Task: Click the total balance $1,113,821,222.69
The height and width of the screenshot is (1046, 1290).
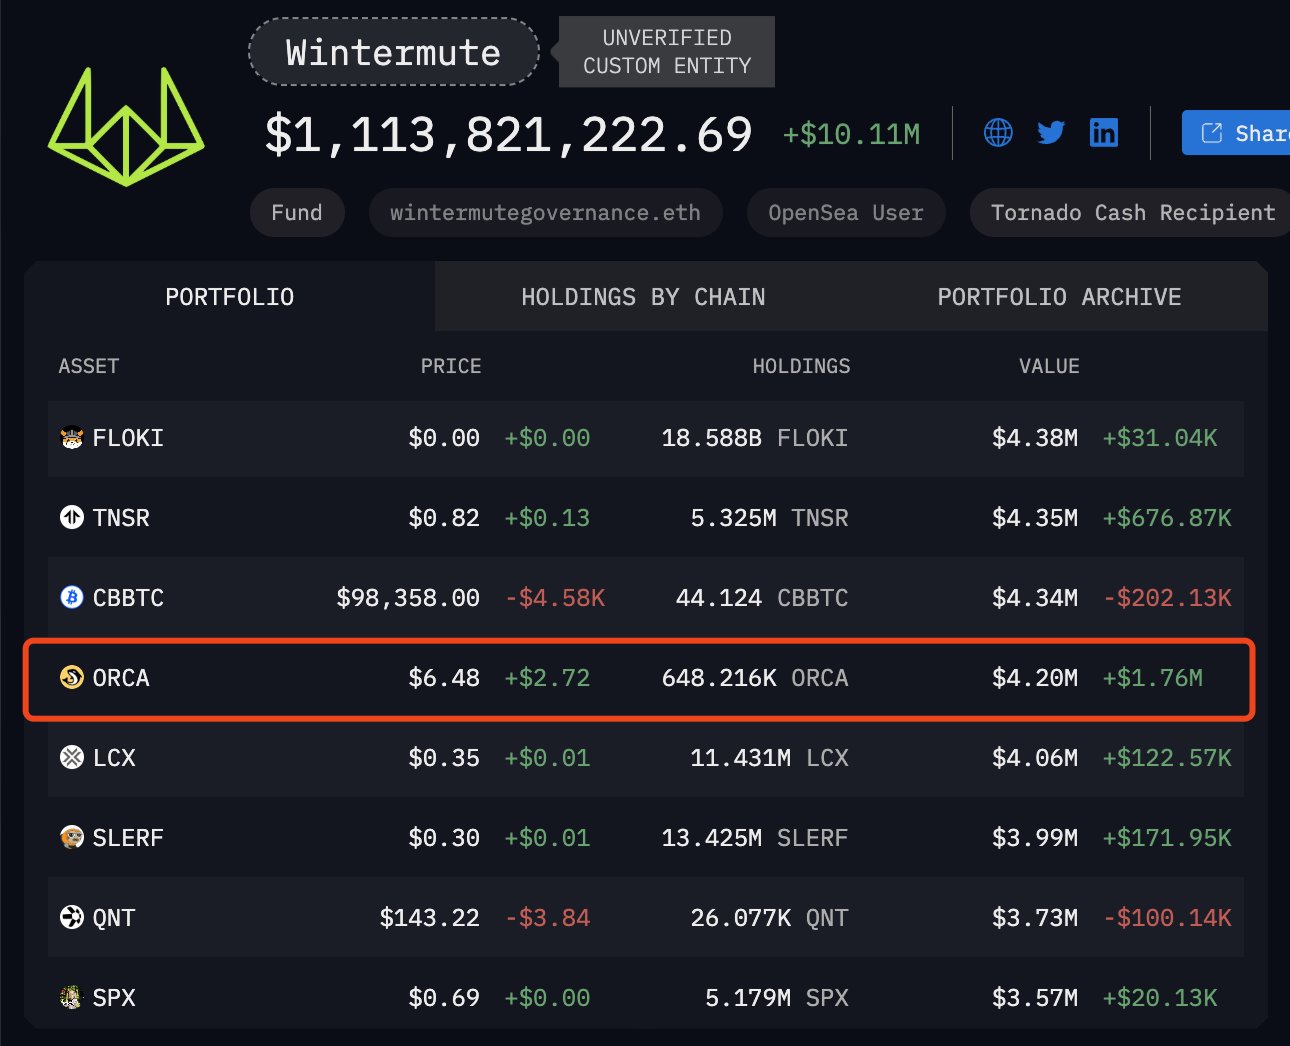Action: (508, 135)
